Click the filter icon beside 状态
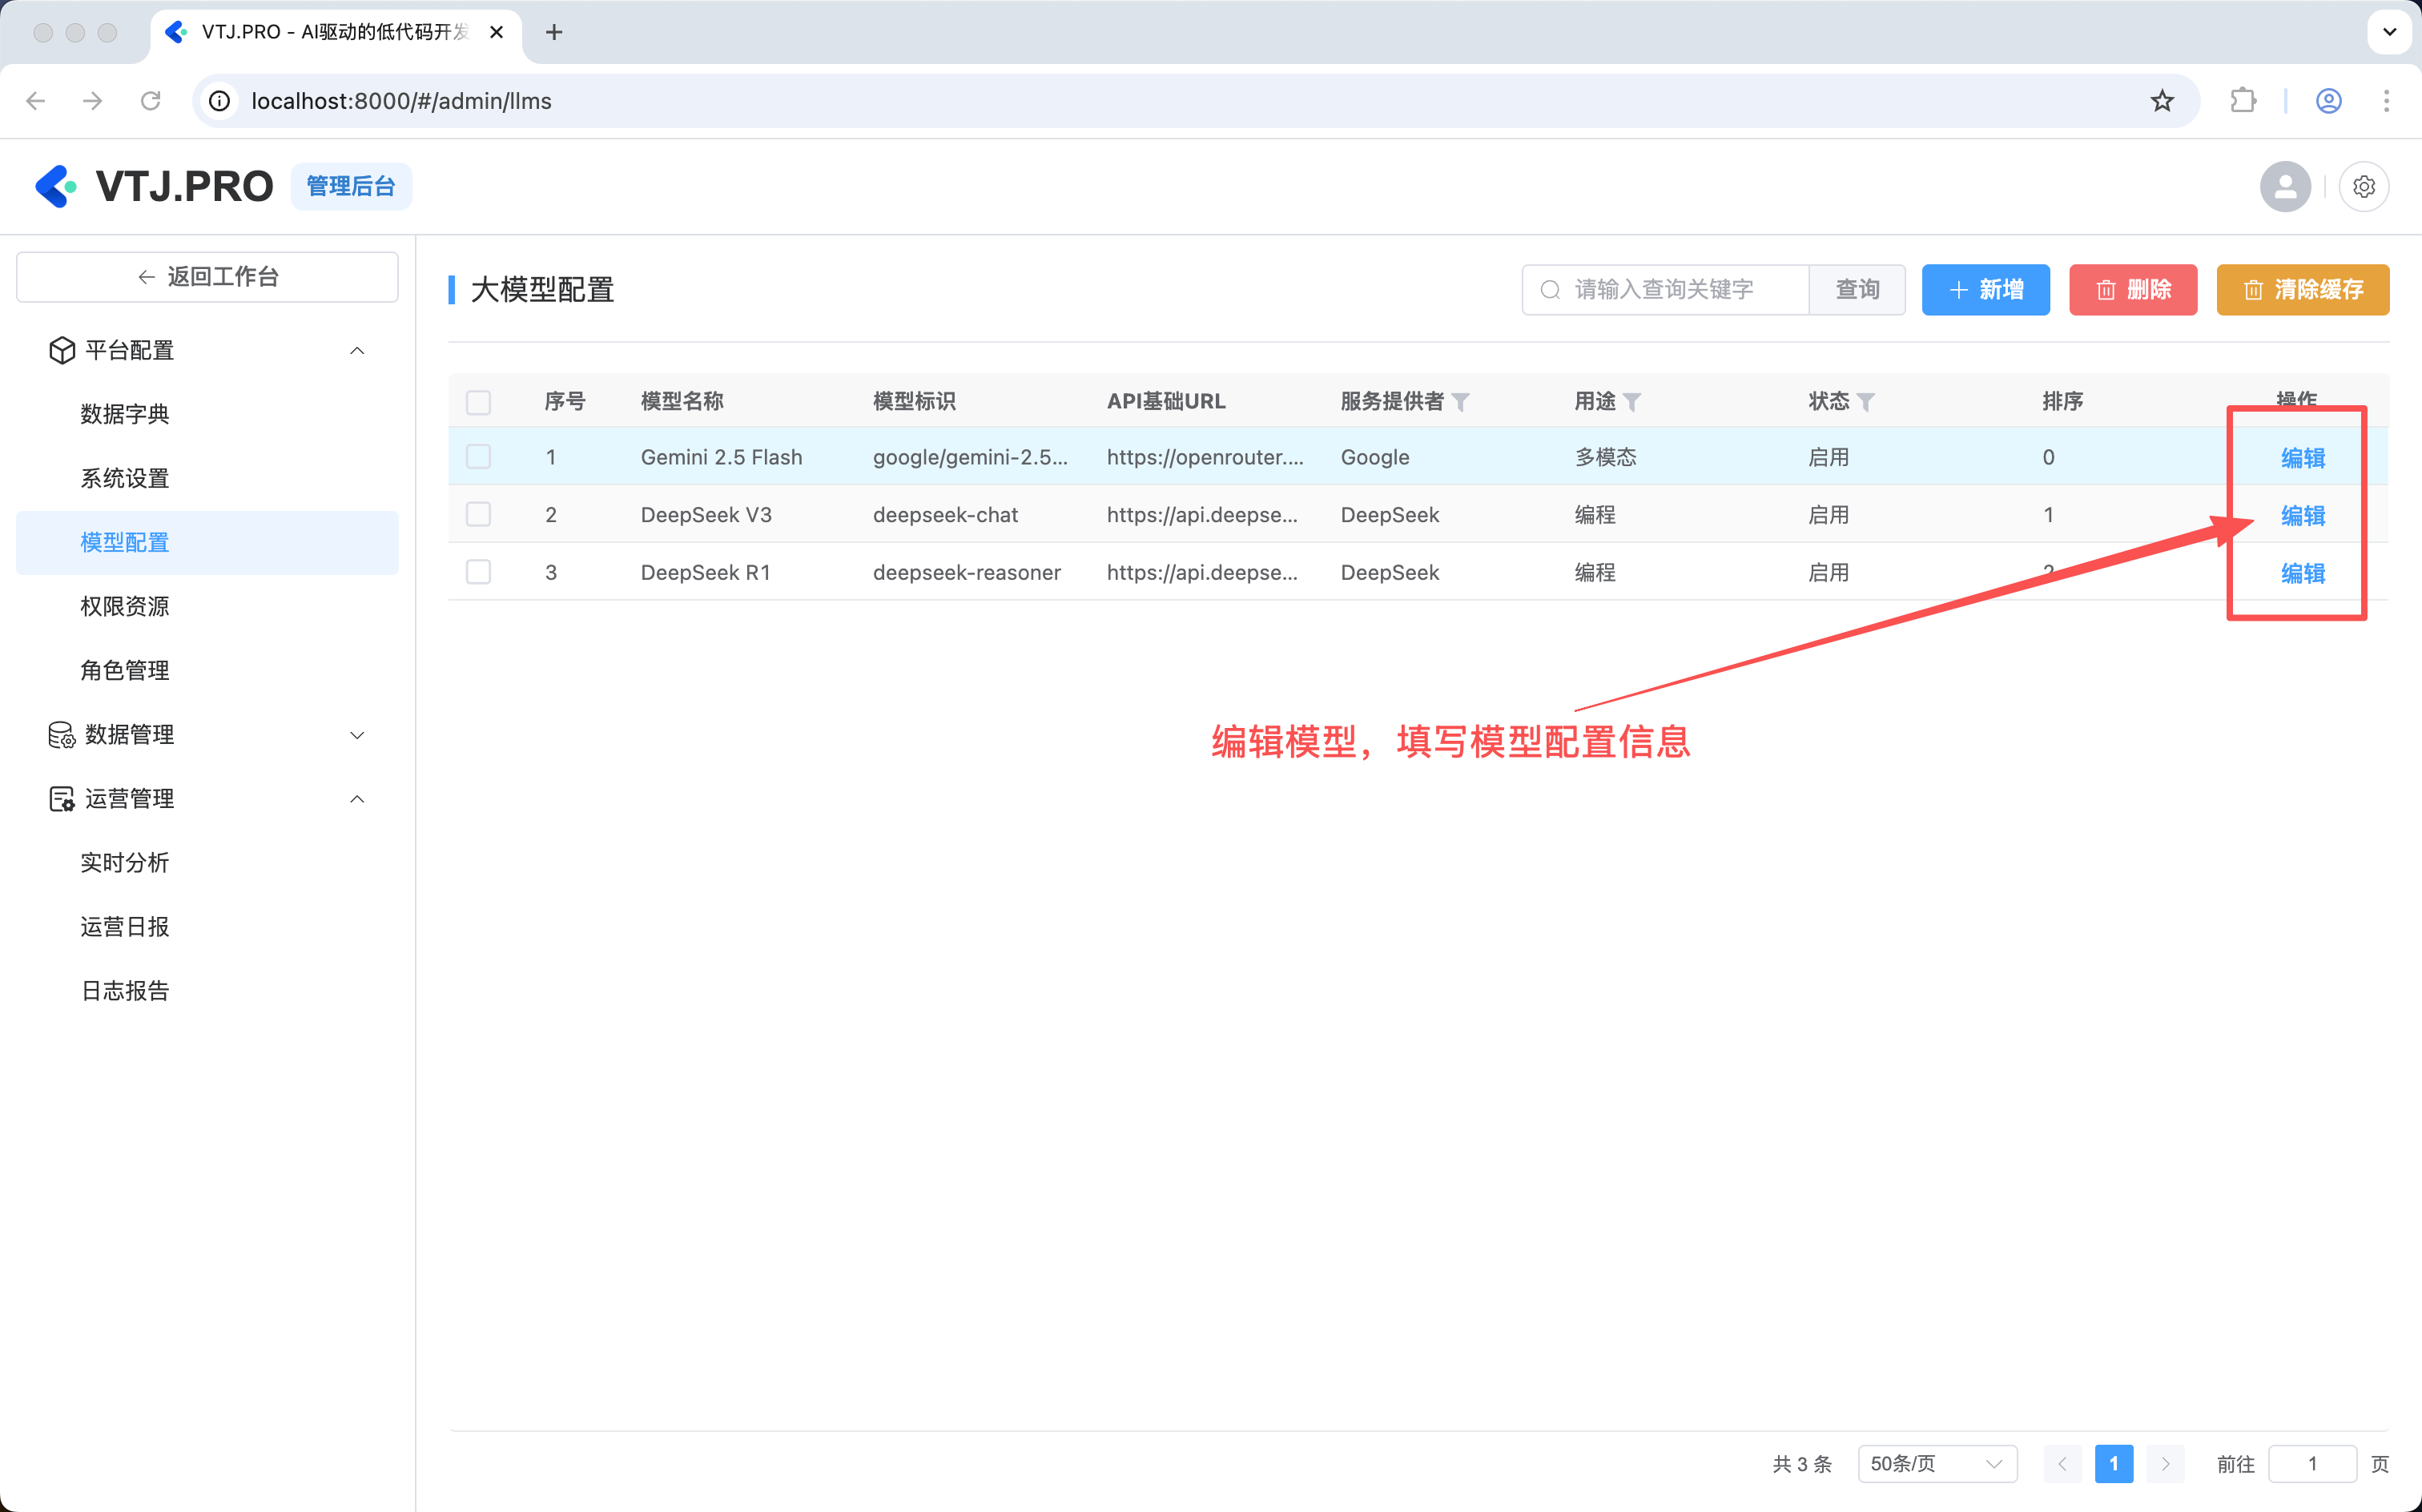This screenshot has width=2422, height=1512. (x=1865, y=402)
